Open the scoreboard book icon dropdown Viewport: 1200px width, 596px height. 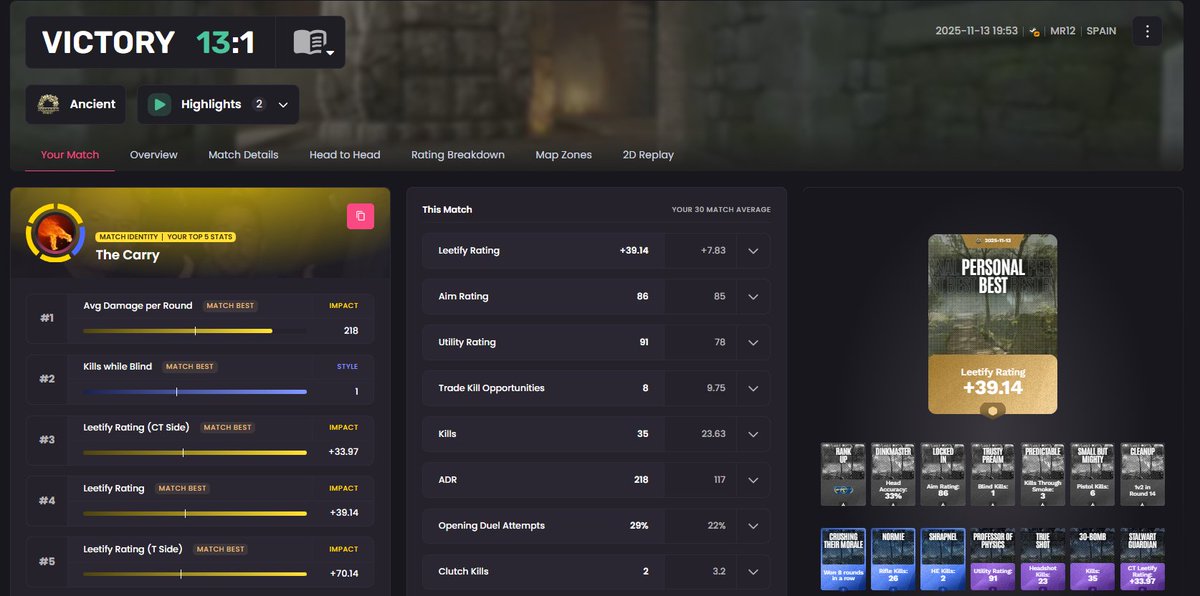click(x=310, y=42)
